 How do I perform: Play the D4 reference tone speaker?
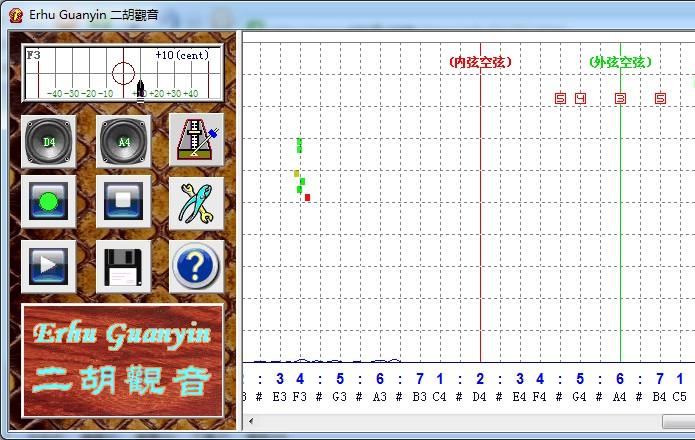[x=49, y=141]
